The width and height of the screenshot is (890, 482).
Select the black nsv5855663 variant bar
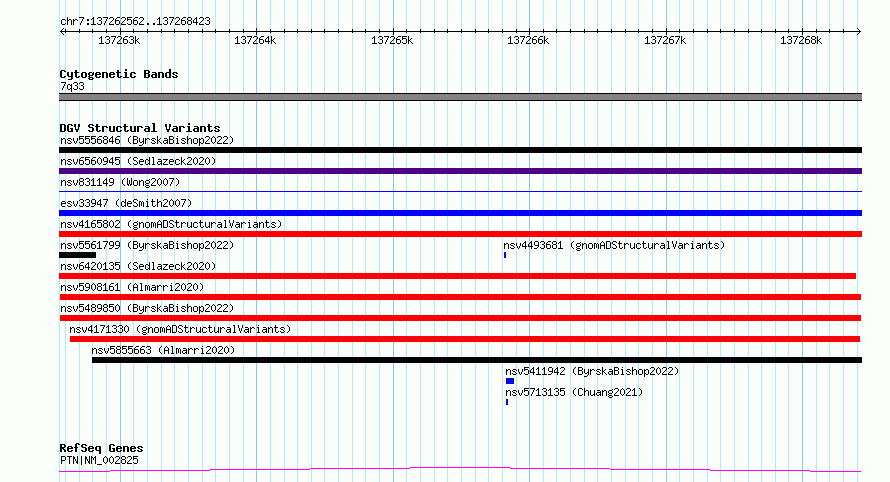tap(477, 360)
